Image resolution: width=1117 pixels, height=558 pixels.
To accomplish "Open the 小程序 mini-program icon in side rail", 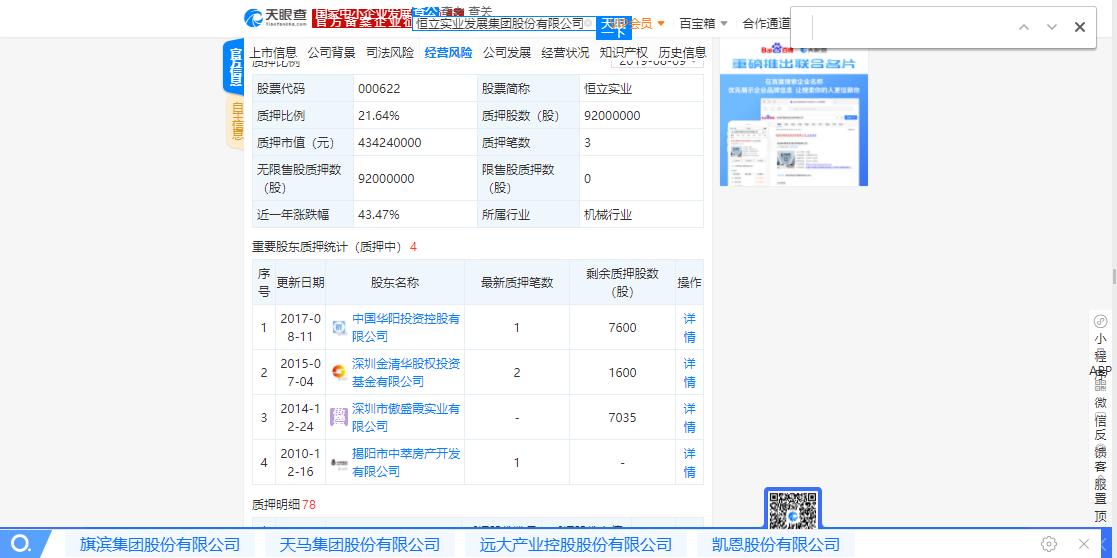I will [1101, 321].
